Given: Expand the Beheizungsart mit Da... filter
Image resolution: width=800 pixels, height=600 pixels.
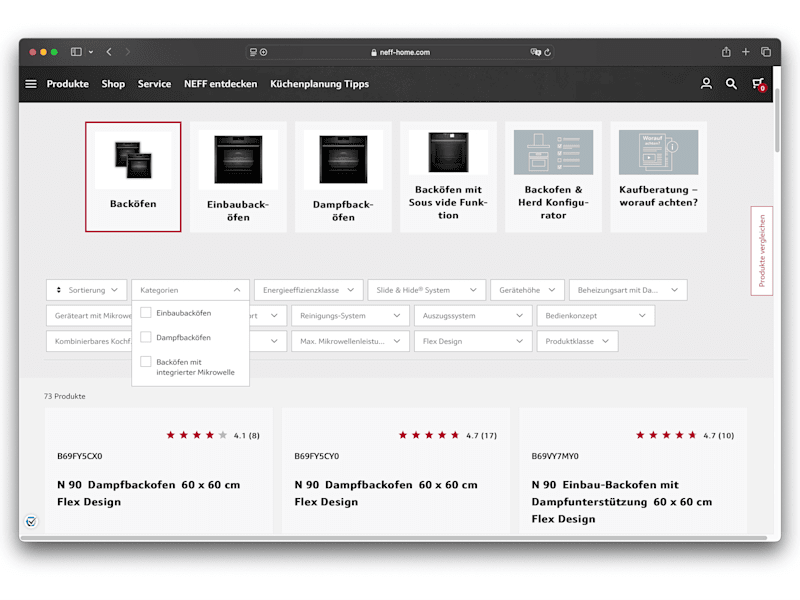Looking at the screenshot, I should [628, 290].
